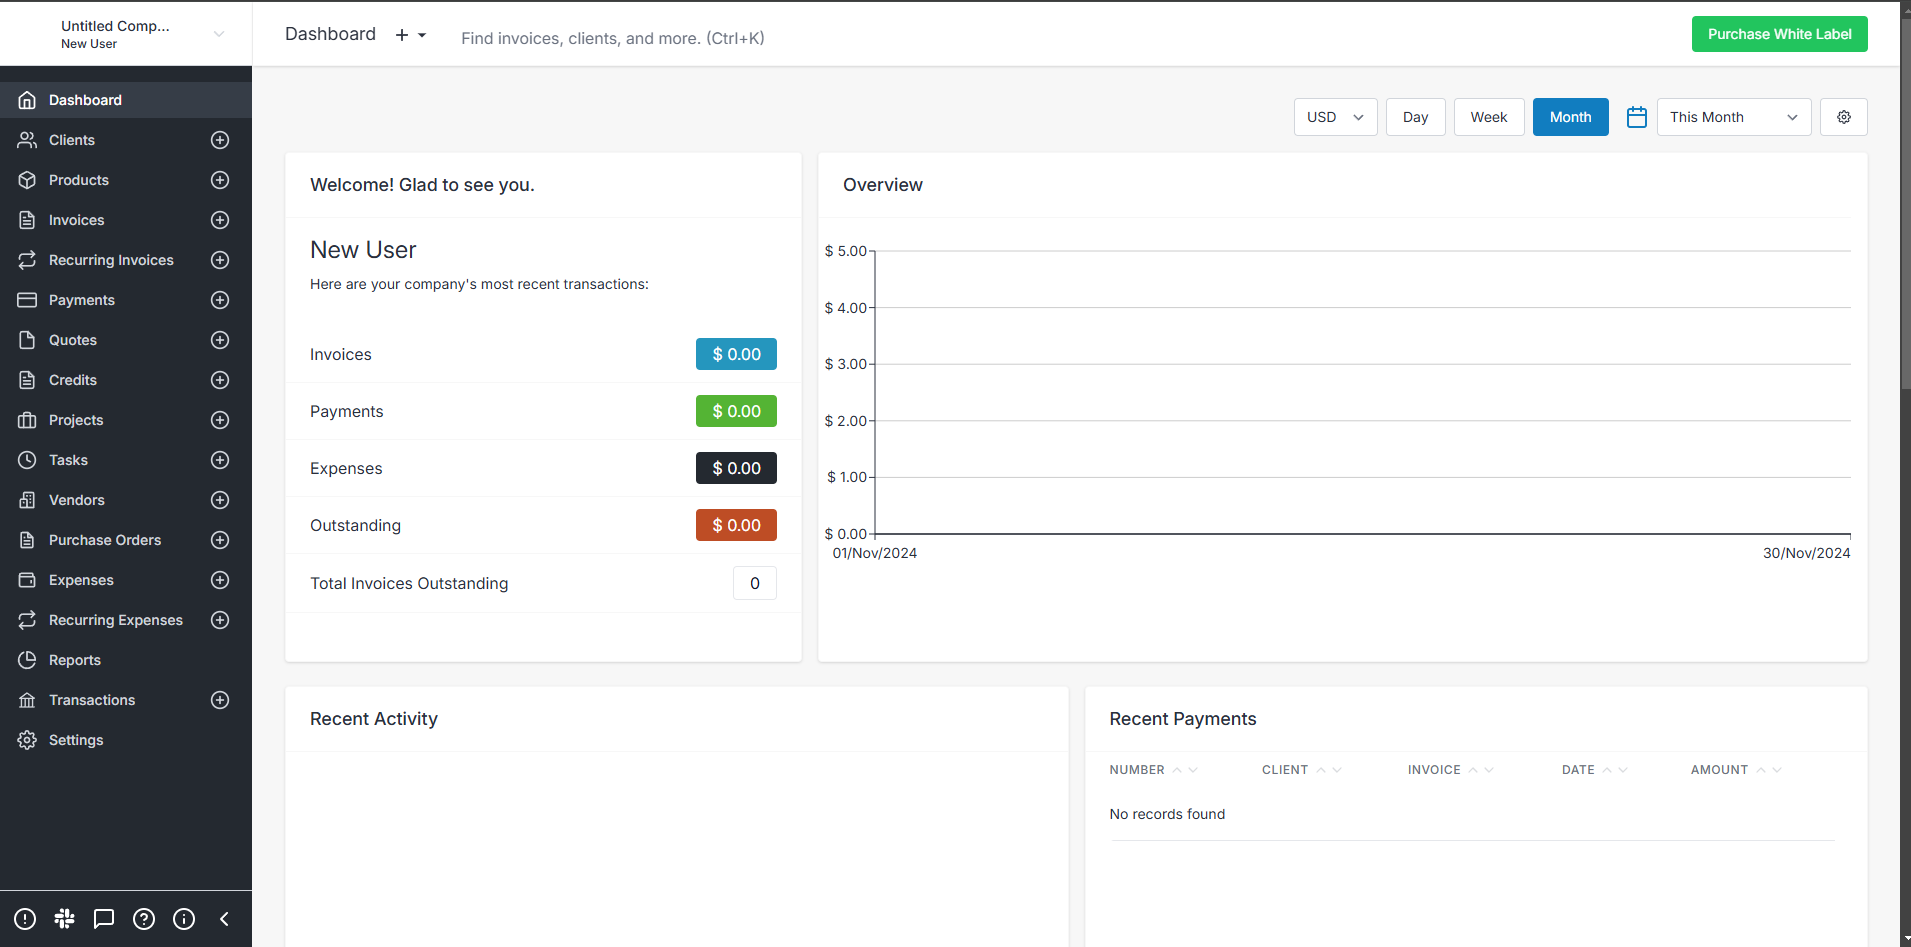Add new invoice via sidebar plus icon
This screenshot has height=947, width=1911.
tap(220, 220)
